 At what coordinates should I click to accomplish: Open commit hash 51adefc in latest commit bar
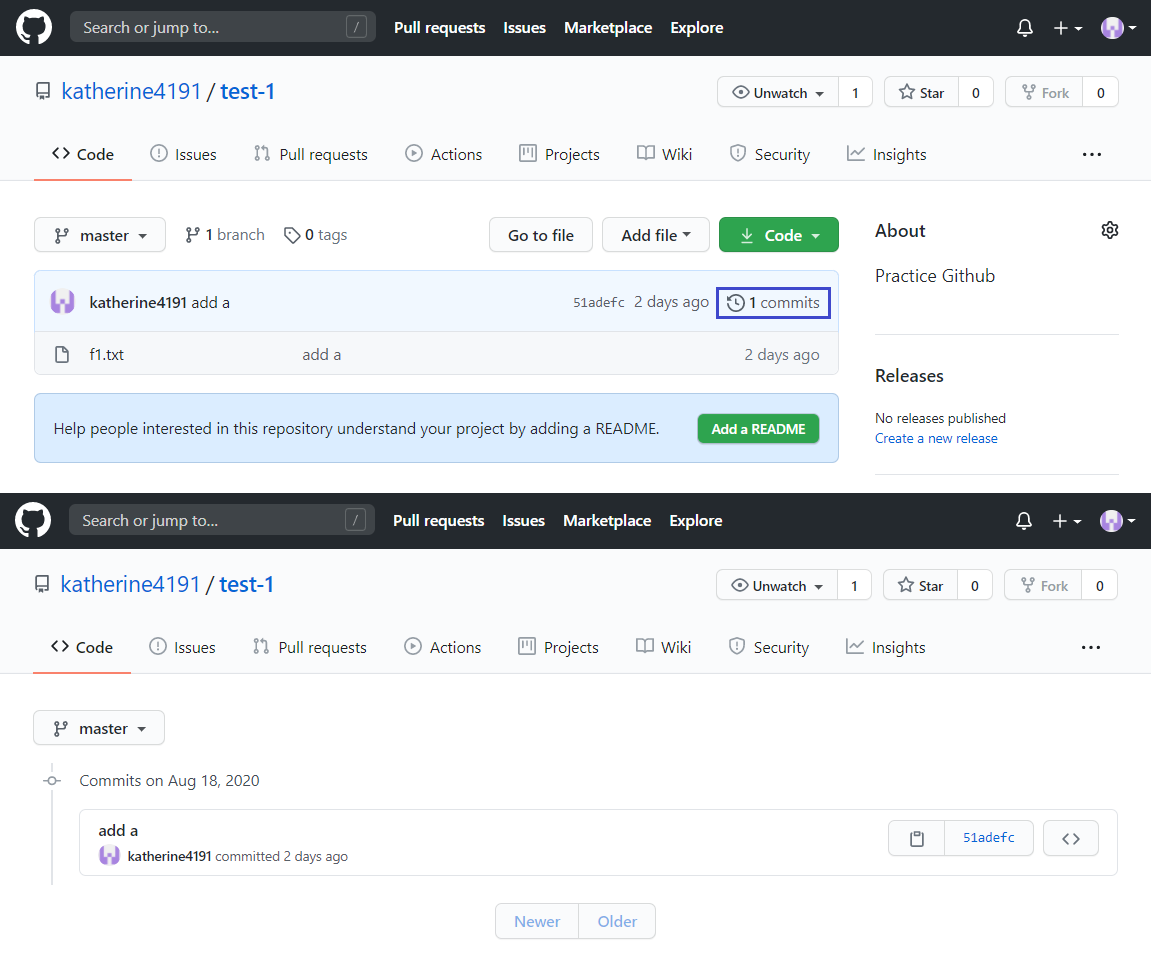pos(599,302)
